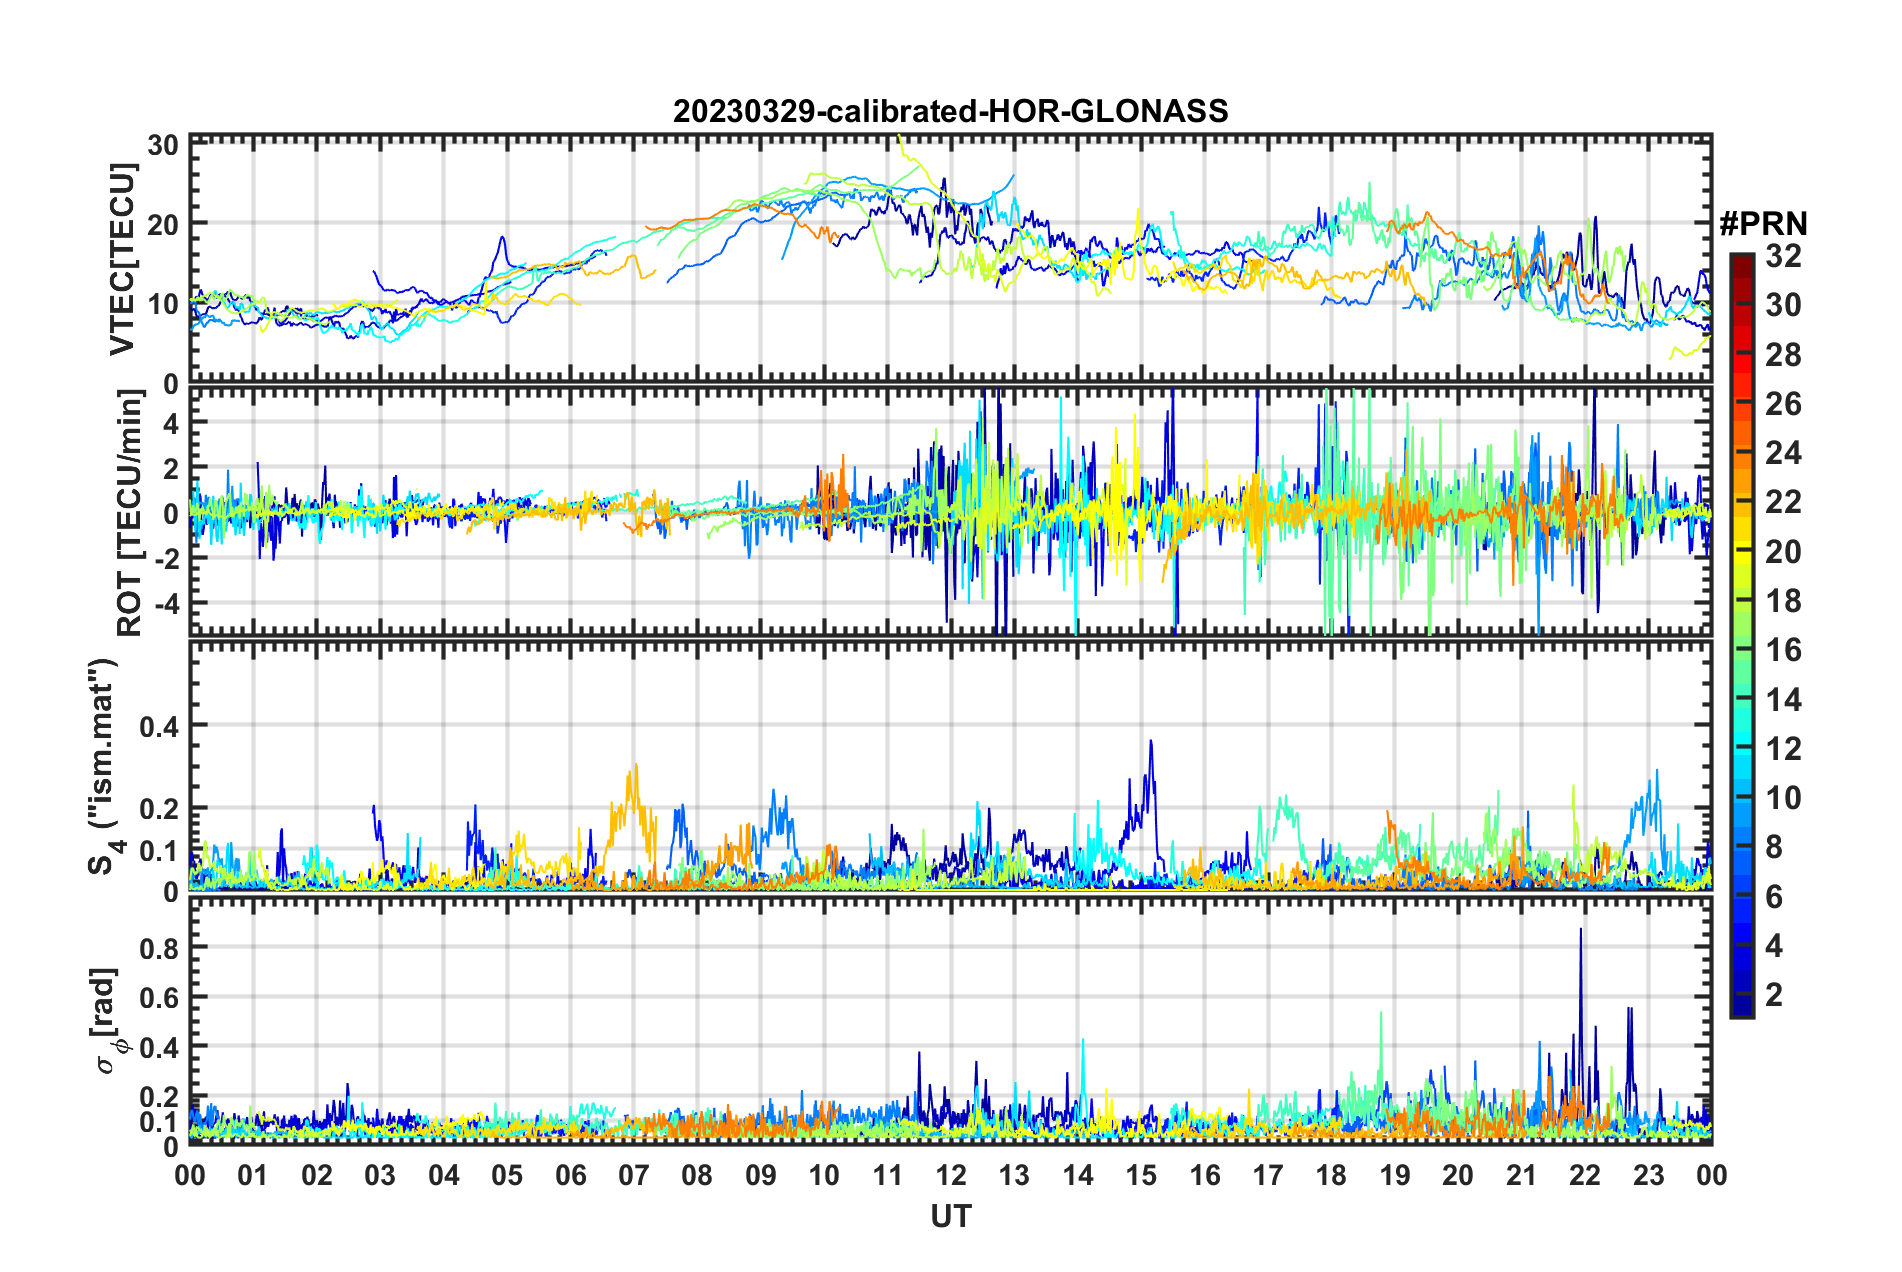The height and width of the screenshot is (1272, 1902).
Task: Click the S4 axis label
Action: tap(103, 766)
